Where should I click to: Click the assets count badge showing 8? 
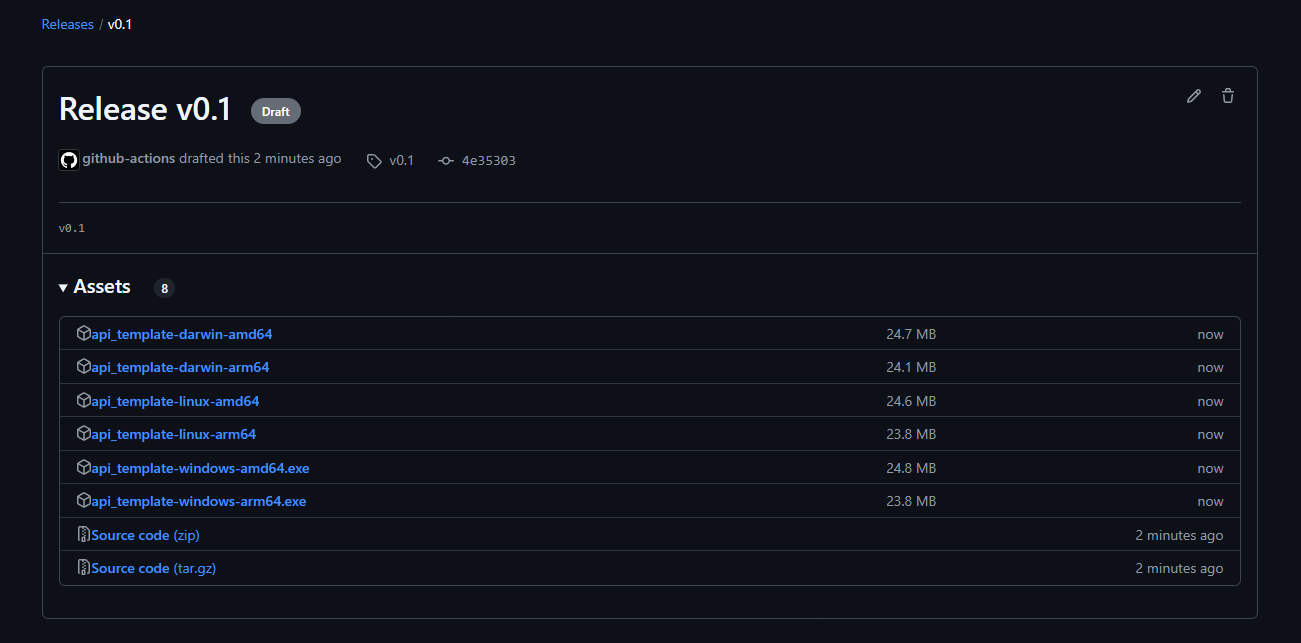[x=164, y=287]
